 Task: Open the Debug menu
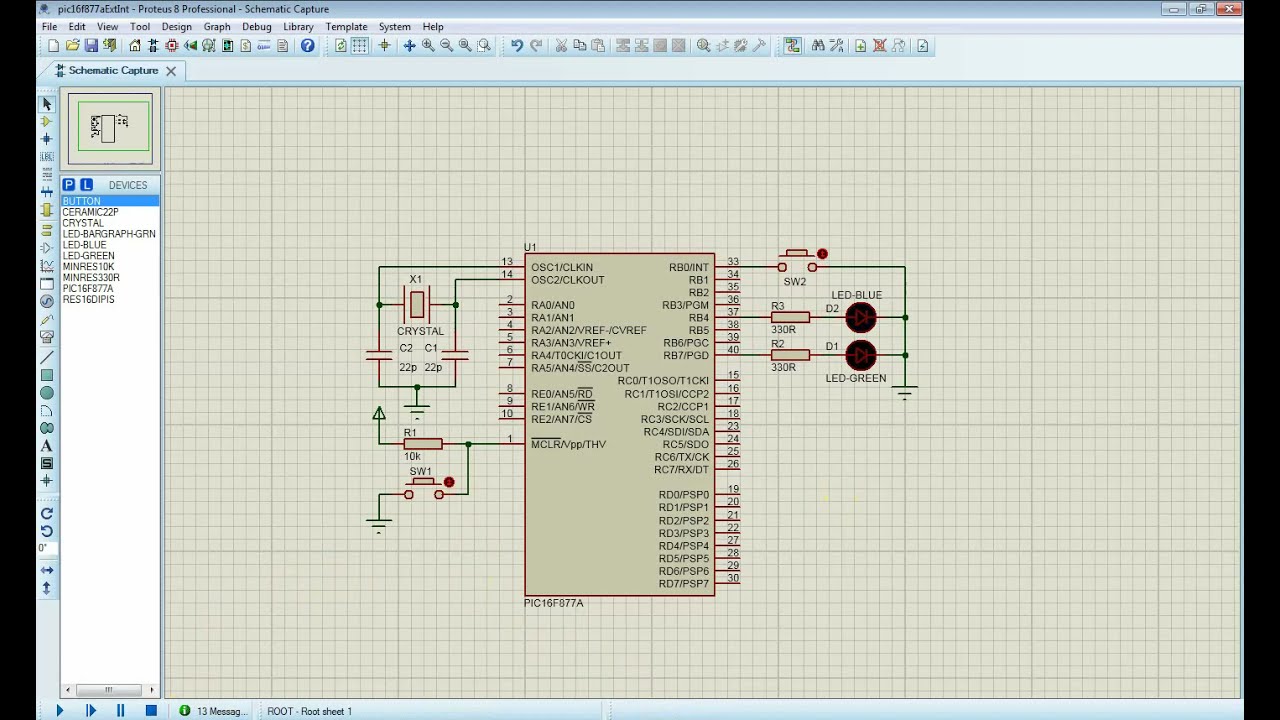257,27
